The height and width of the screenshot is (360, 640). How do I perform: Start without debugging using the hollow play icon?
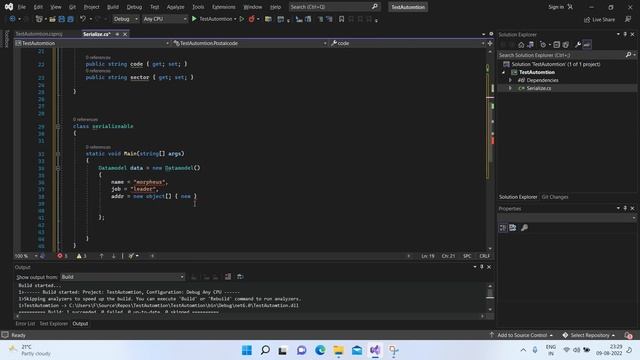[242, 19]
